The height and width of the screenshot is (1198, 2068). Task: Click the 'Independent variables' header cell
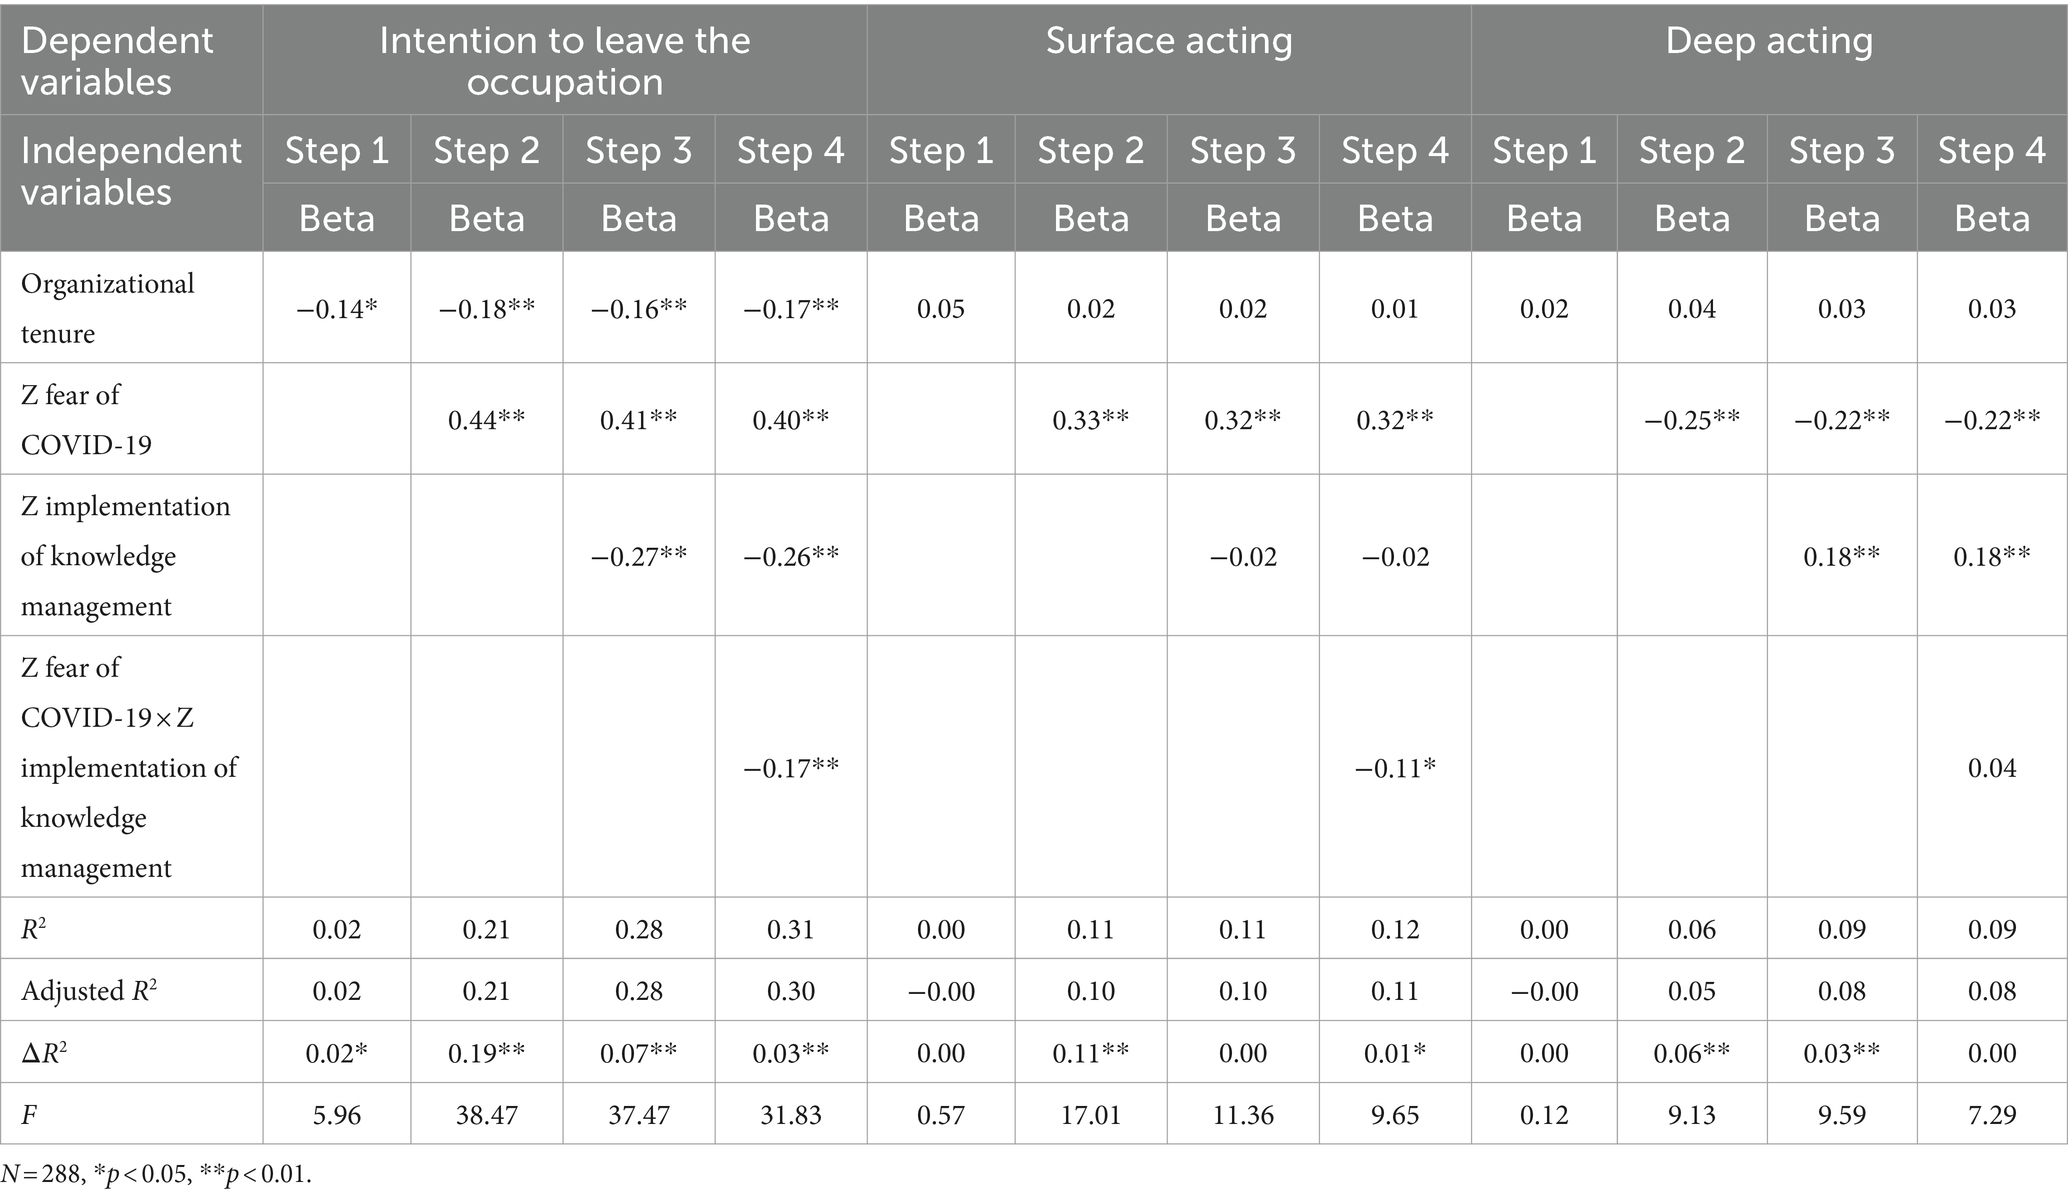click(x=131, y=171)
